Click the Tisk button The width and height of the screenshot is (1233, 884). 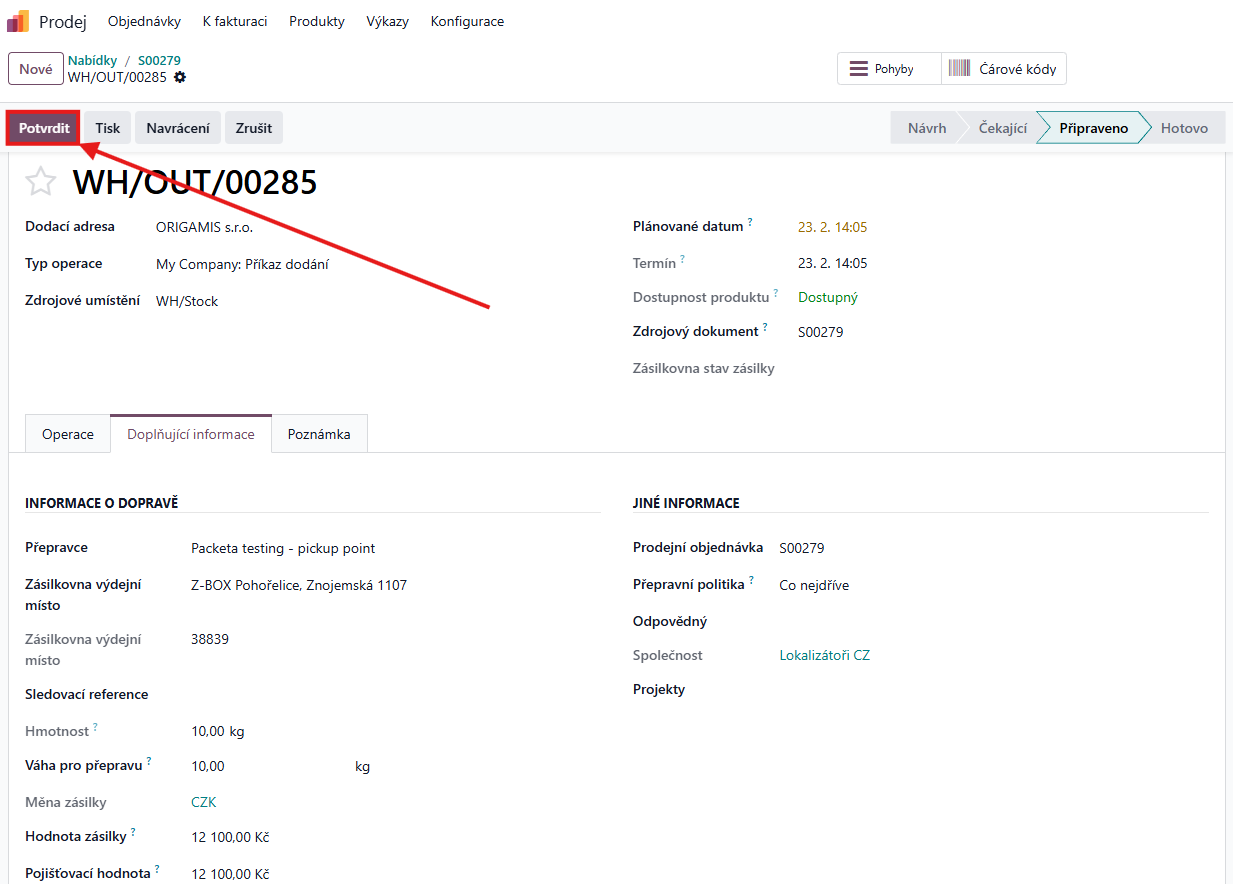(108, 128)
